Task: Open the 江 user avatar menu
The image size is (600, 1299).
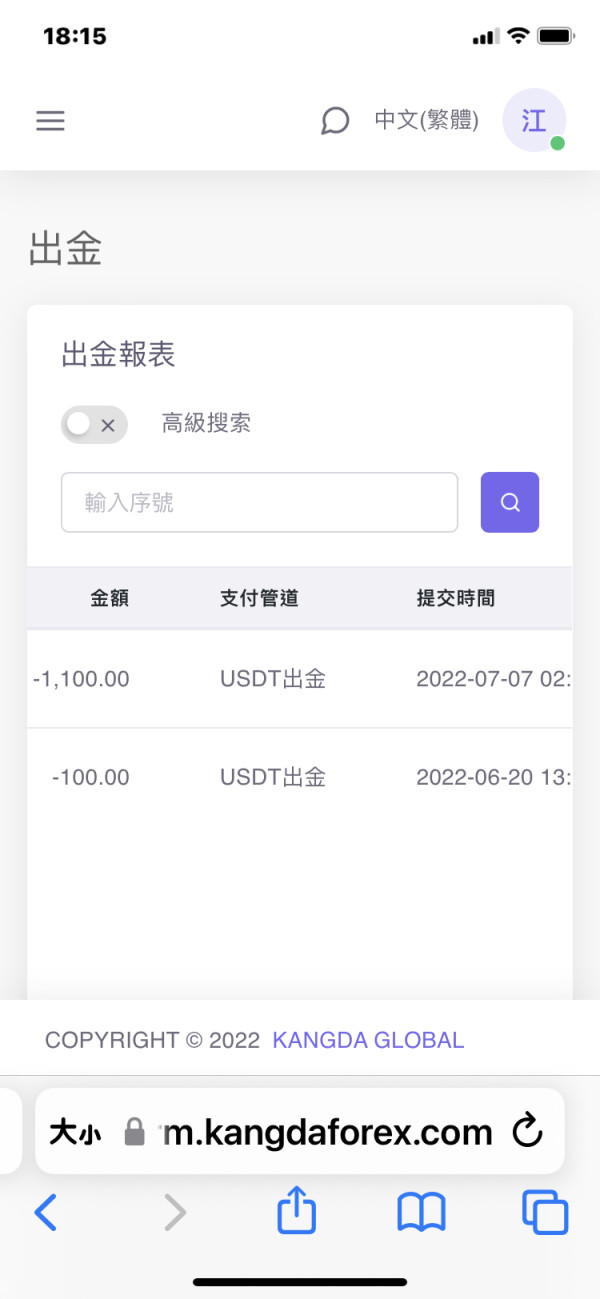Action: click(x=534, y=121)
